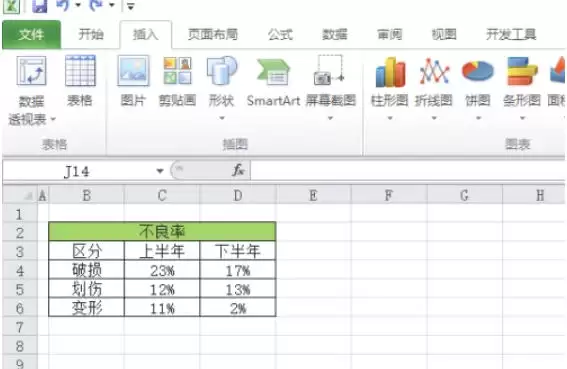Choose the Column chart (柱形图) icon

click(390, 72)
